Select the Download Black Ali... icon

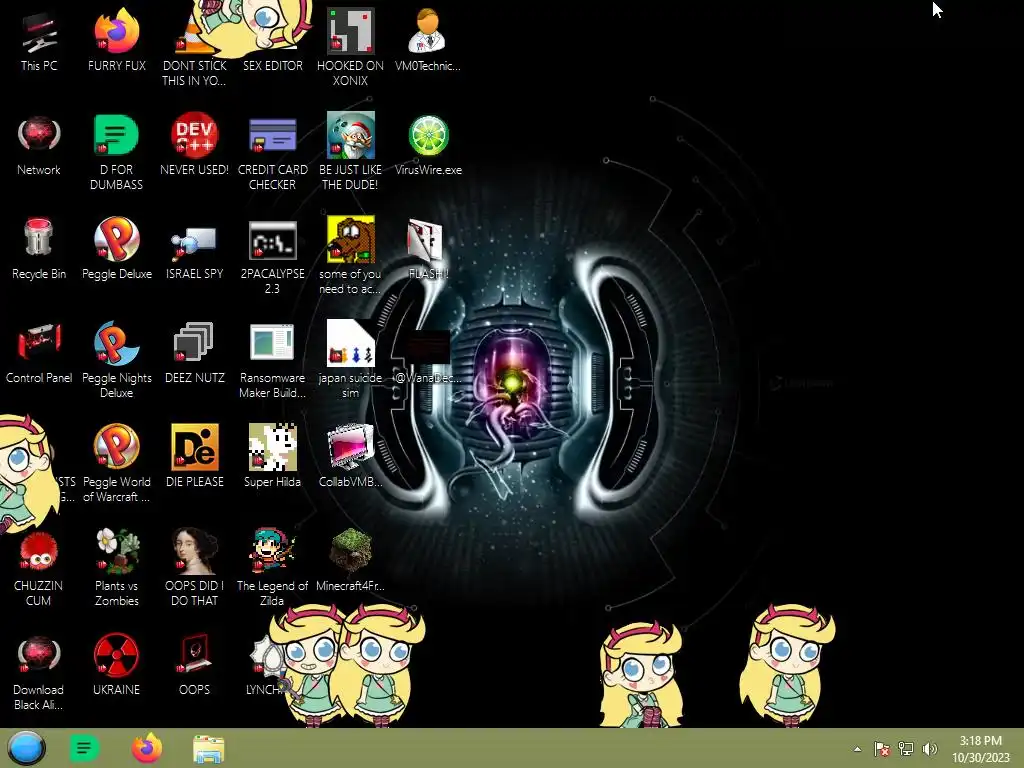click(x=39, y=672)
